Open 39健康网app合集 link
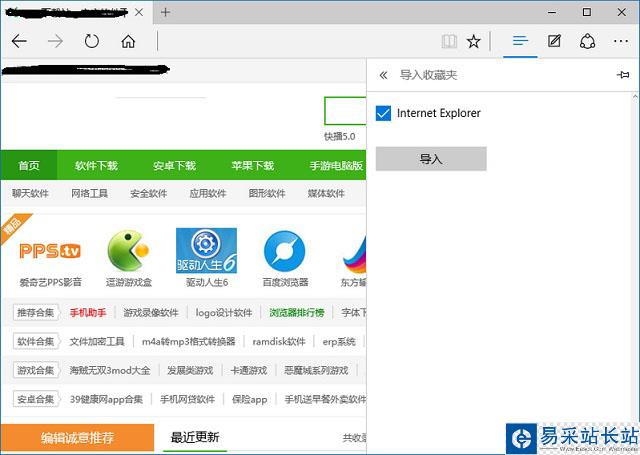 [106, 399]
